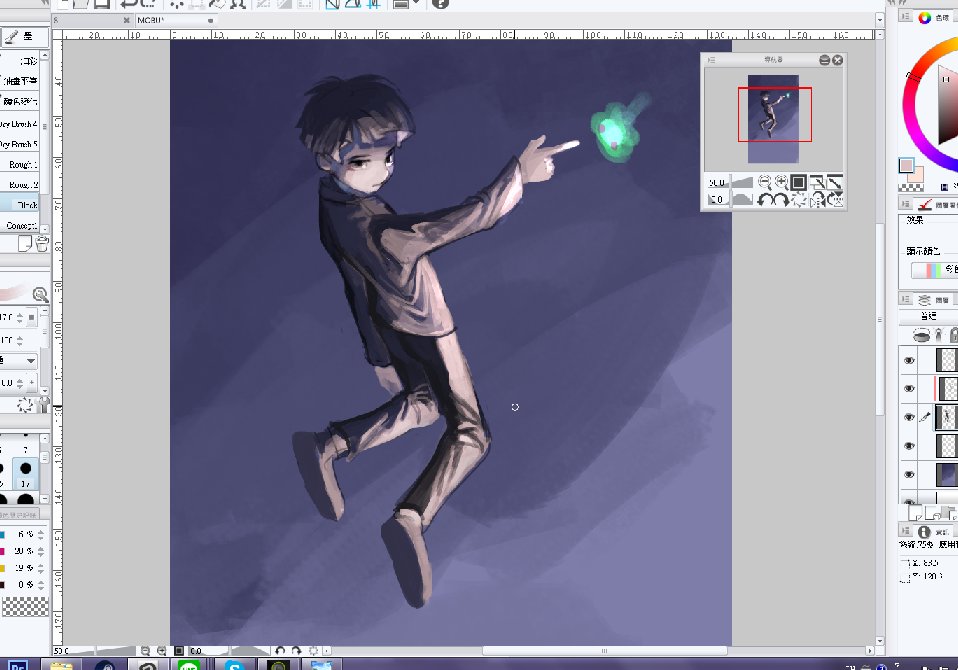Hide the topmost layer with its eye icon
Viewport: 958px width, 670px height.
(909, 360)
